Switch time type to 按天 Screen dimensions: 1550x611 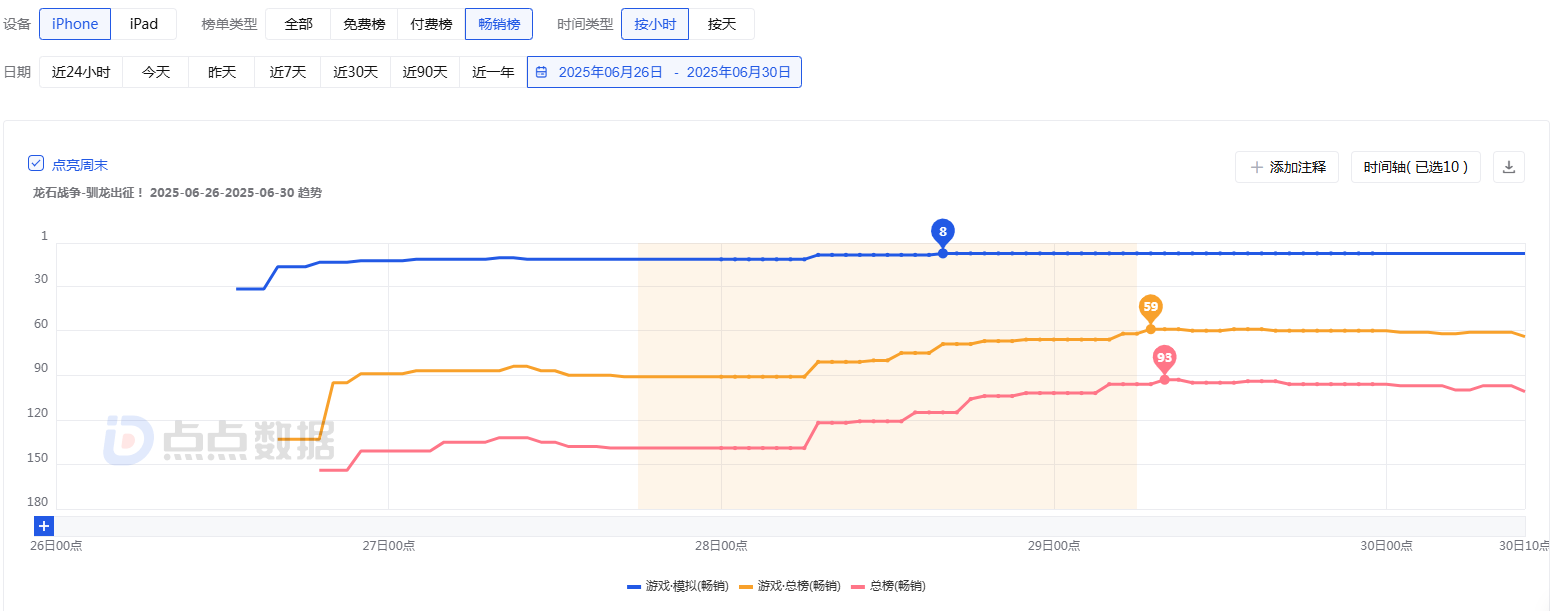(721, 24)
